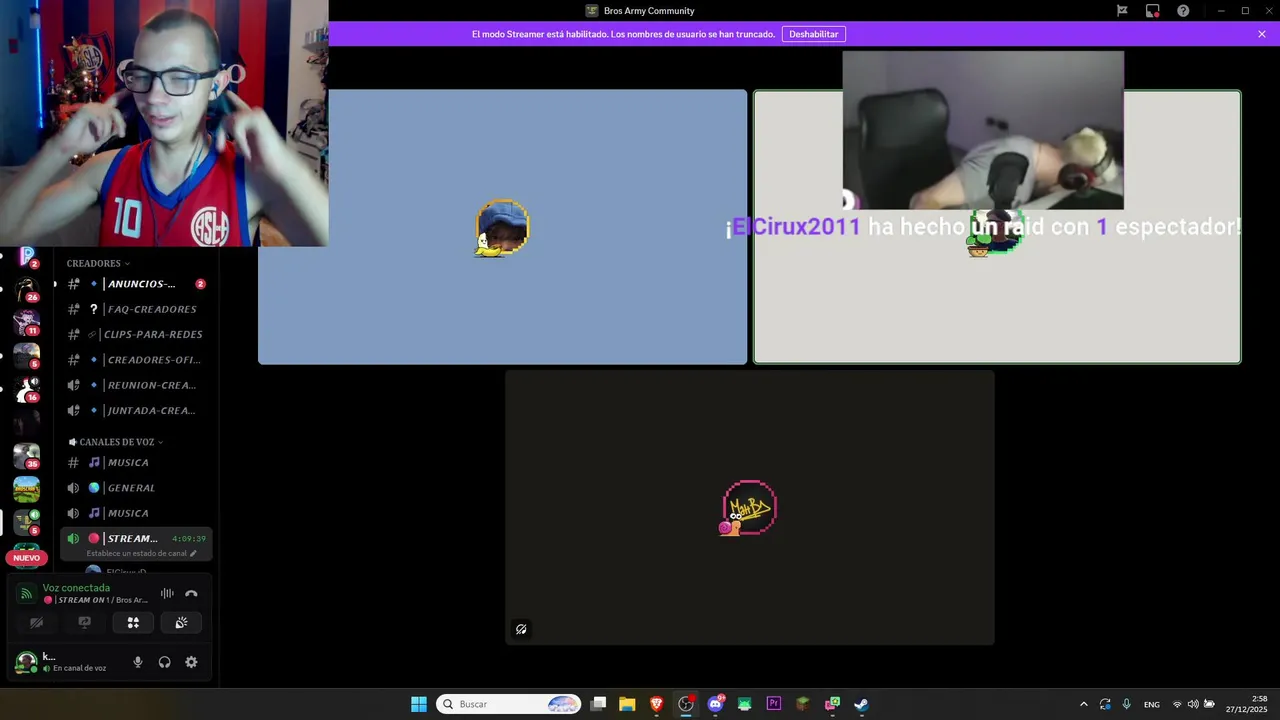Screen dimensions: 1280x720
Task: Open Steam from the taskbar
Action: [861, 704]
